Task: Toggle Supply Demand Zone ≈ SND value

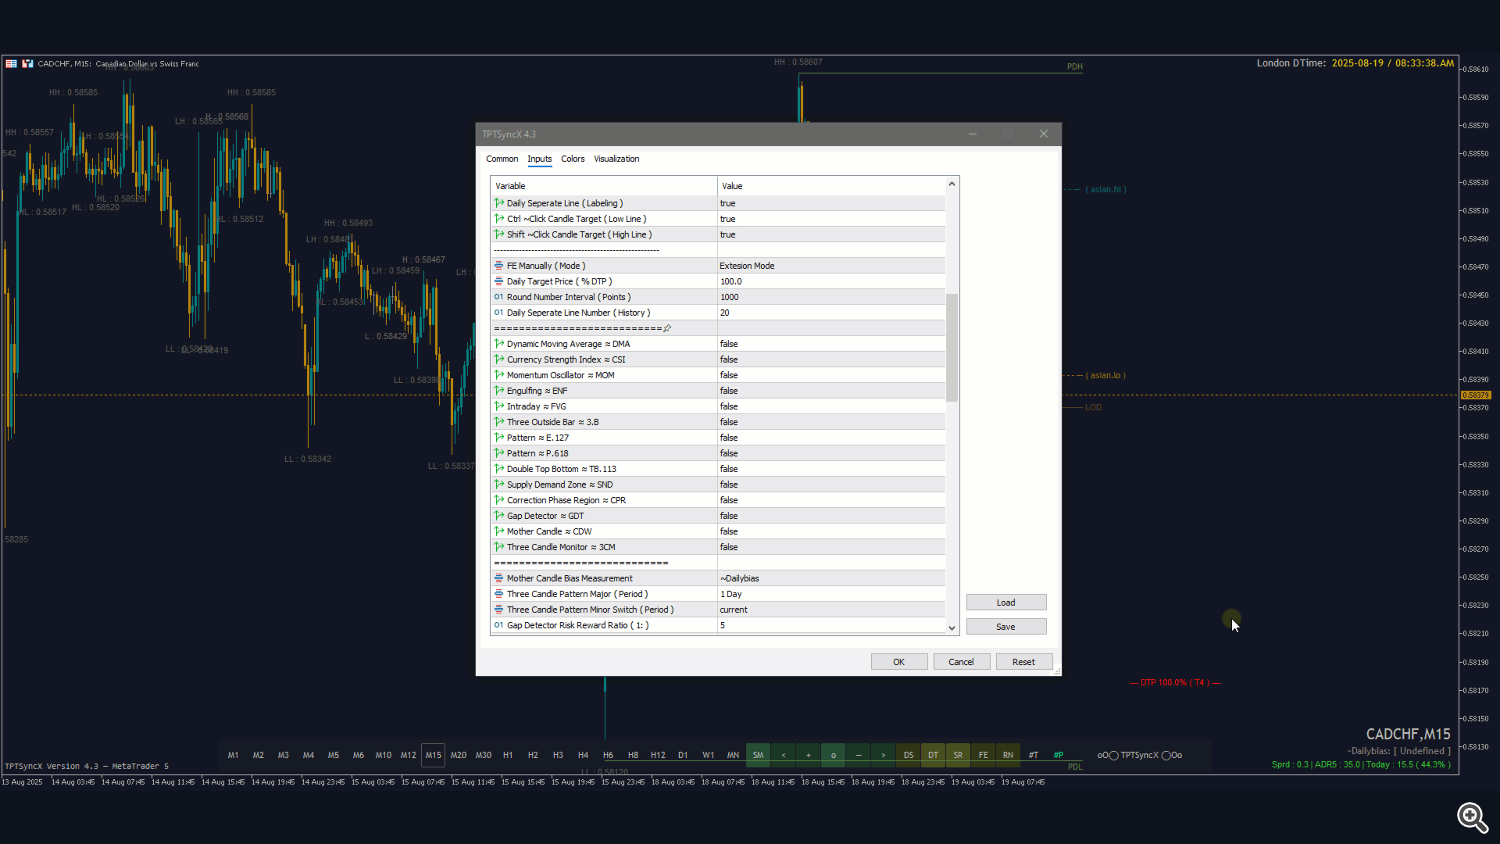Action: 830,485
